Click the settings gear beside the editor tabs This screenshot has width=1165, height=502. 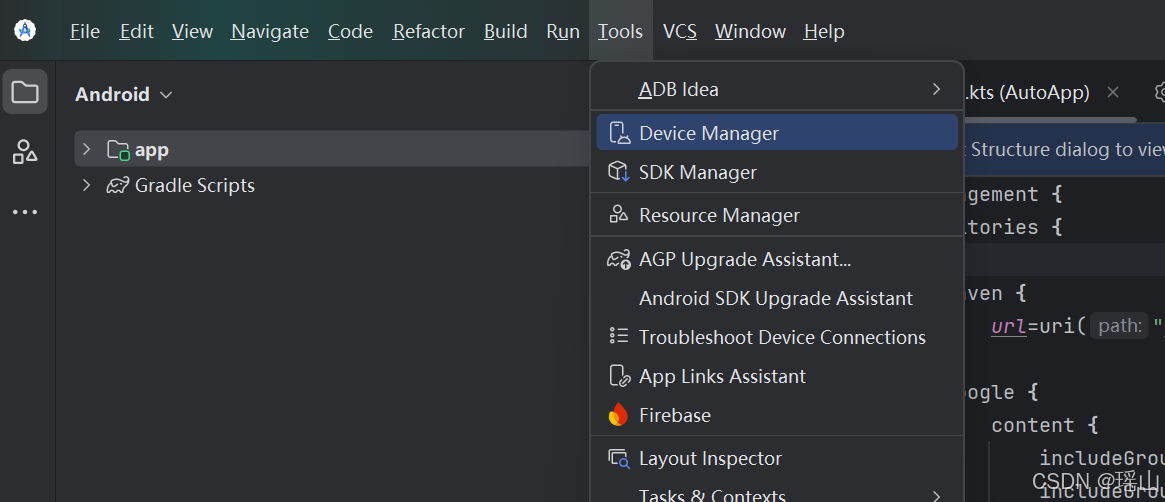tap(1159, 92)
